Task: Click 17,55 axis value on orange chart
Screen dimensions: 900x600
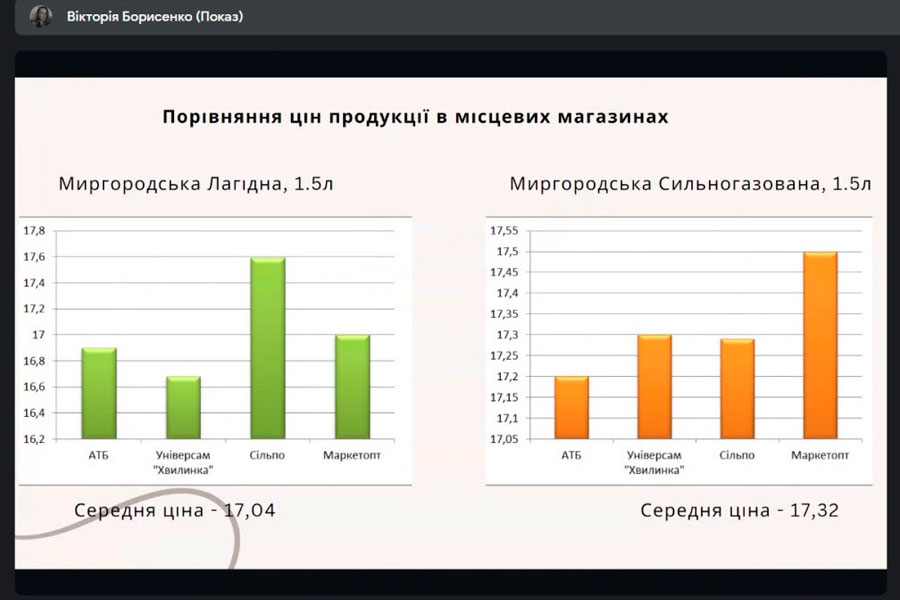Action: 504,231
